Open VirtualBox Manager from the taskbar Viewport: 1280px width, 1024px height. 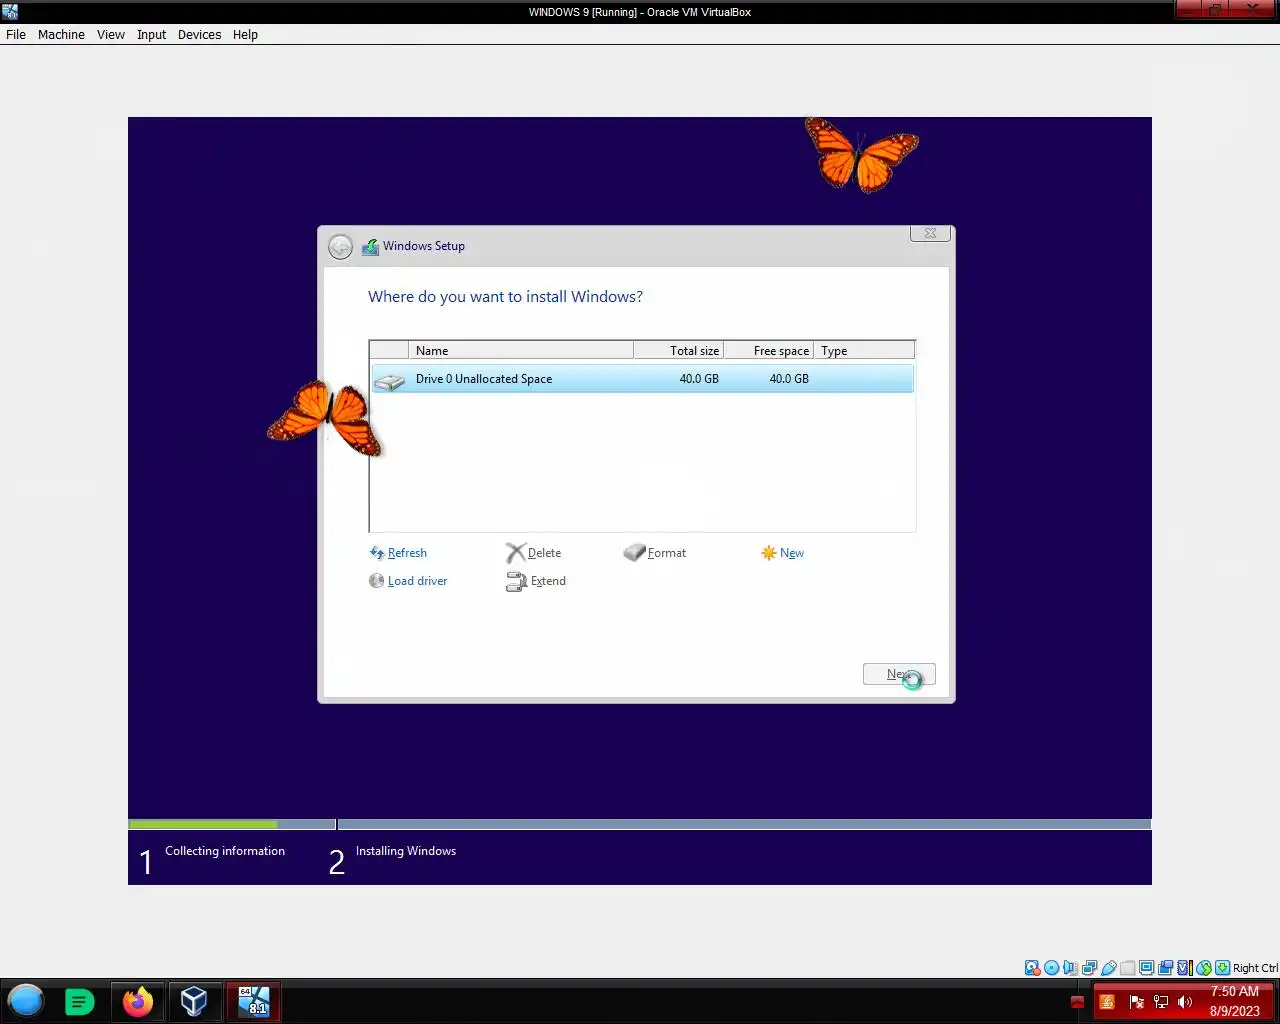point(194,1001)
